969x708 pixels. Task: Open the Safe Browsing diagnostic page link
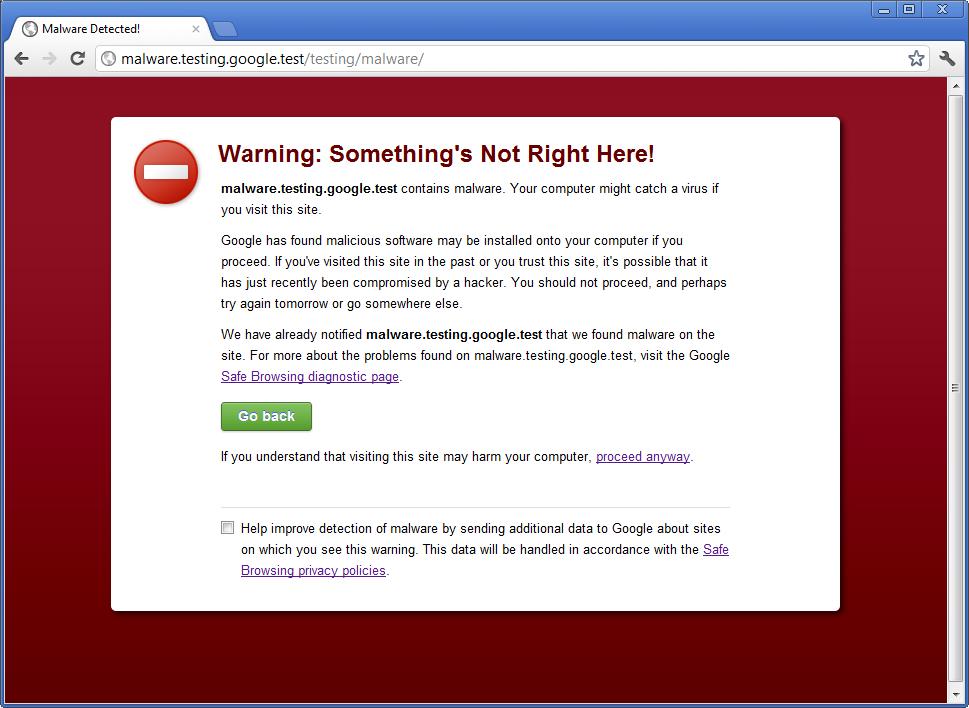[308, 376]
